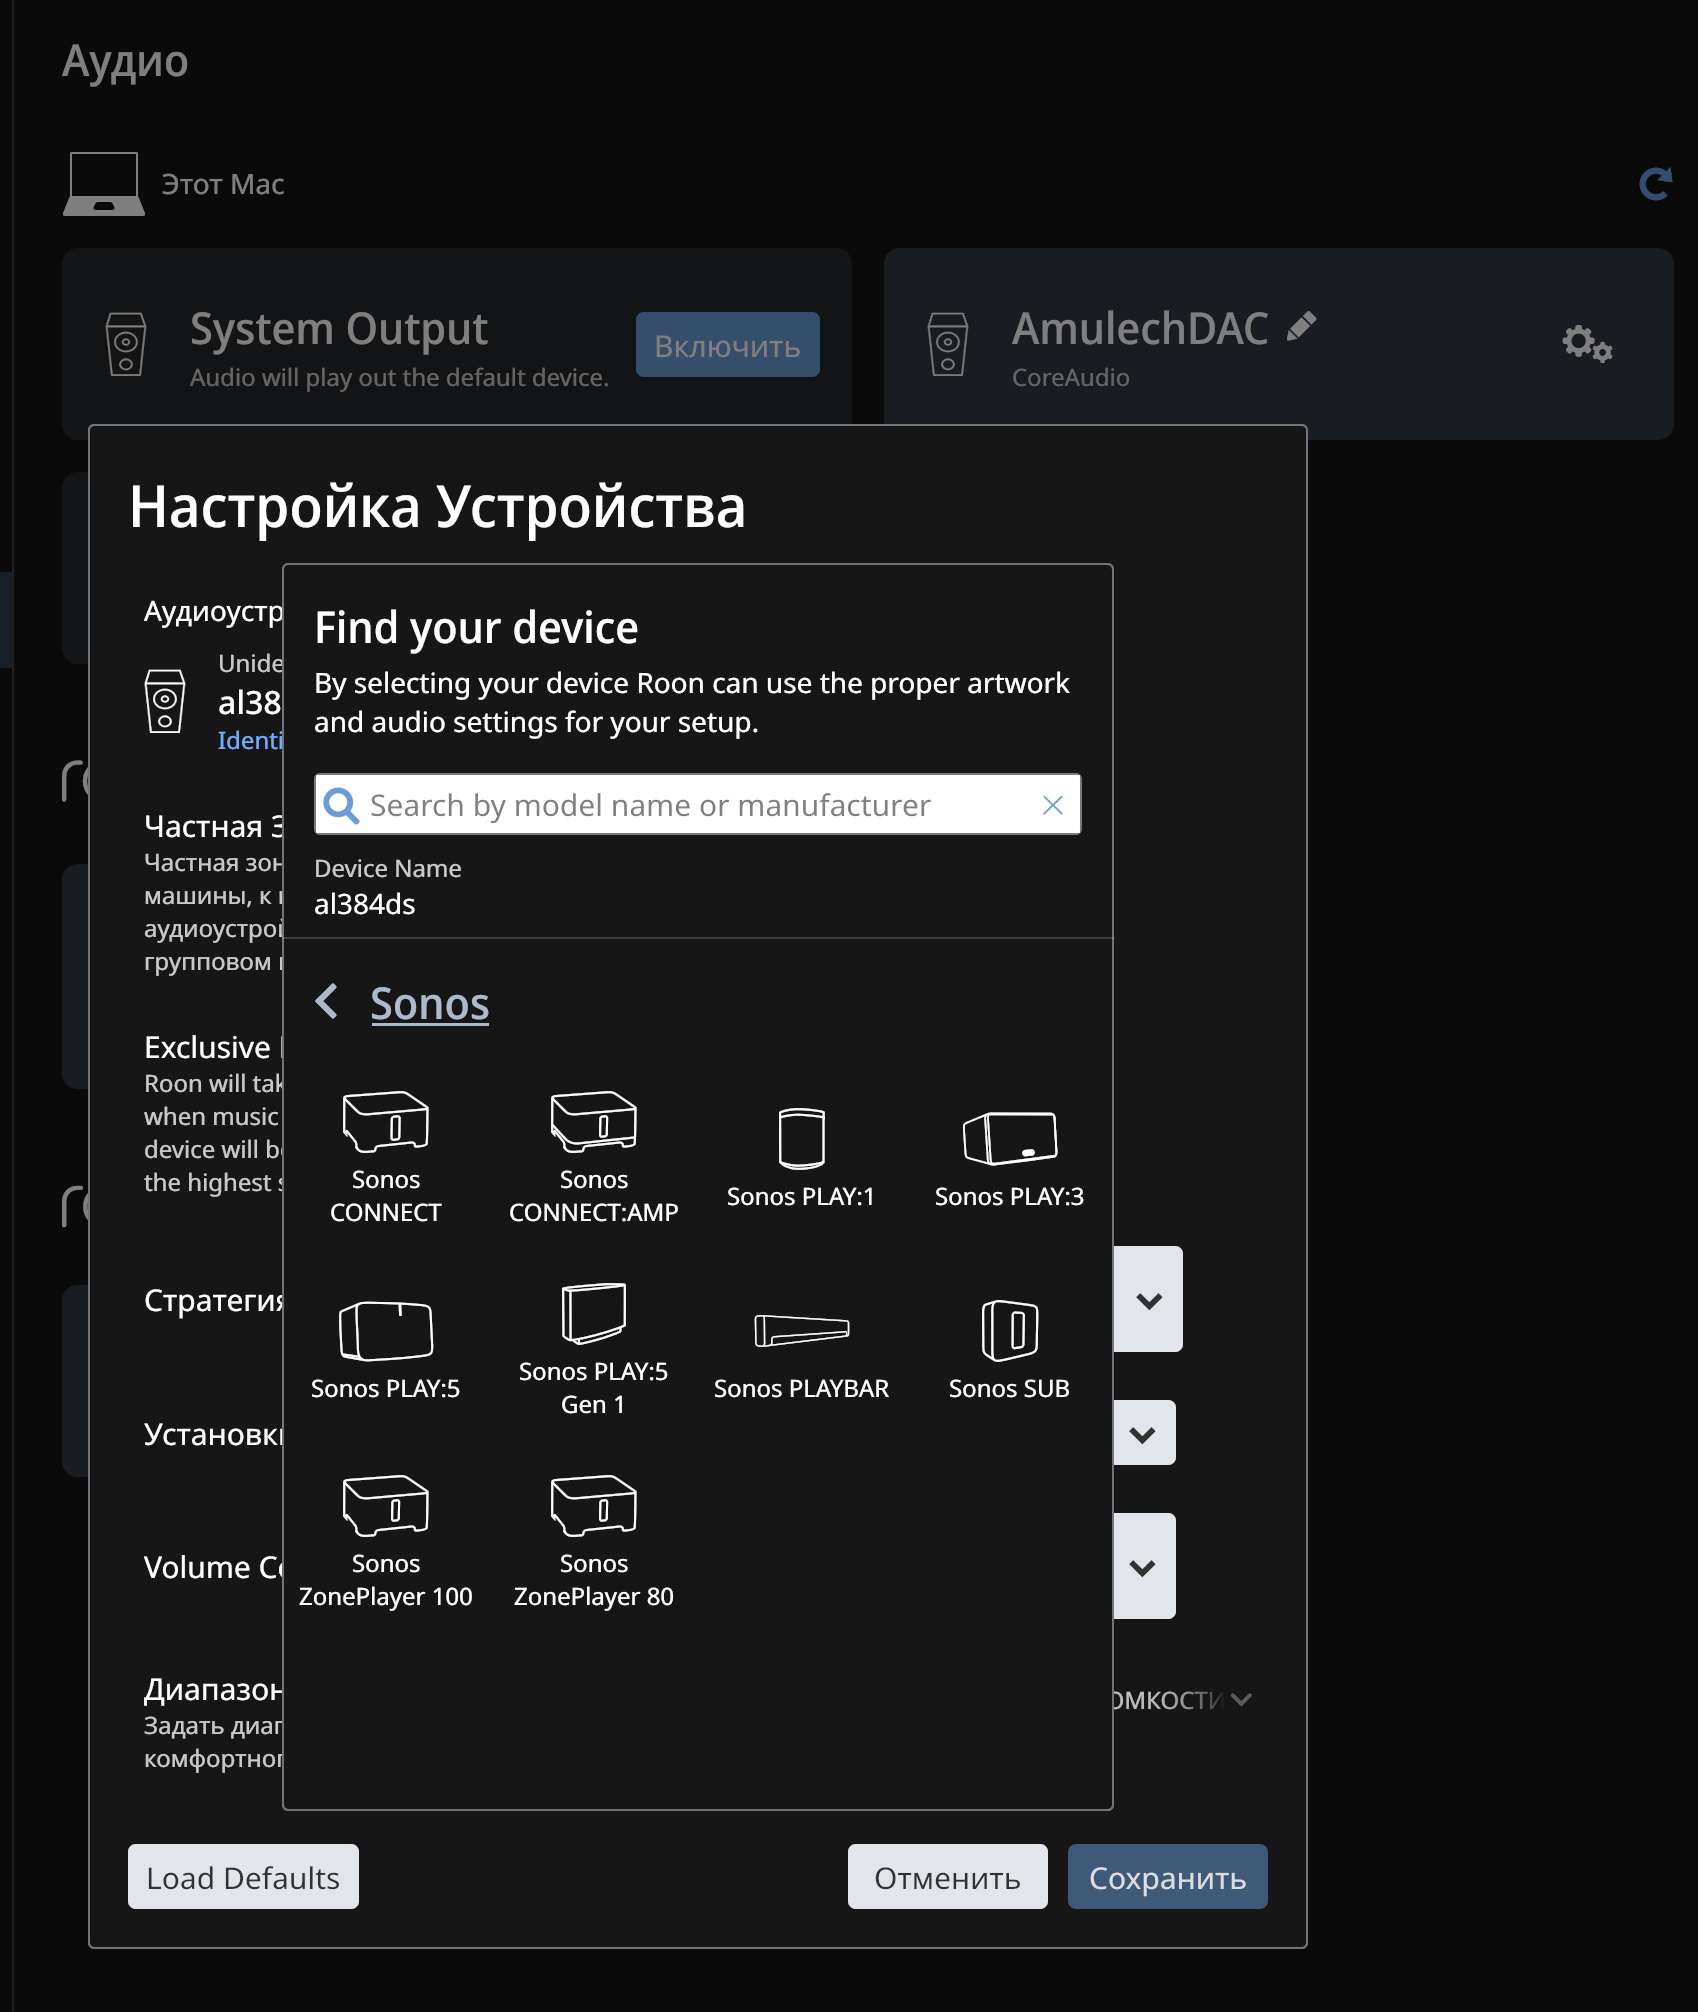Choose the Sonos PLAY:1 speaker icon
The width and height of the screenshot is (1698, 2012).
click(x=801, y=1138)
